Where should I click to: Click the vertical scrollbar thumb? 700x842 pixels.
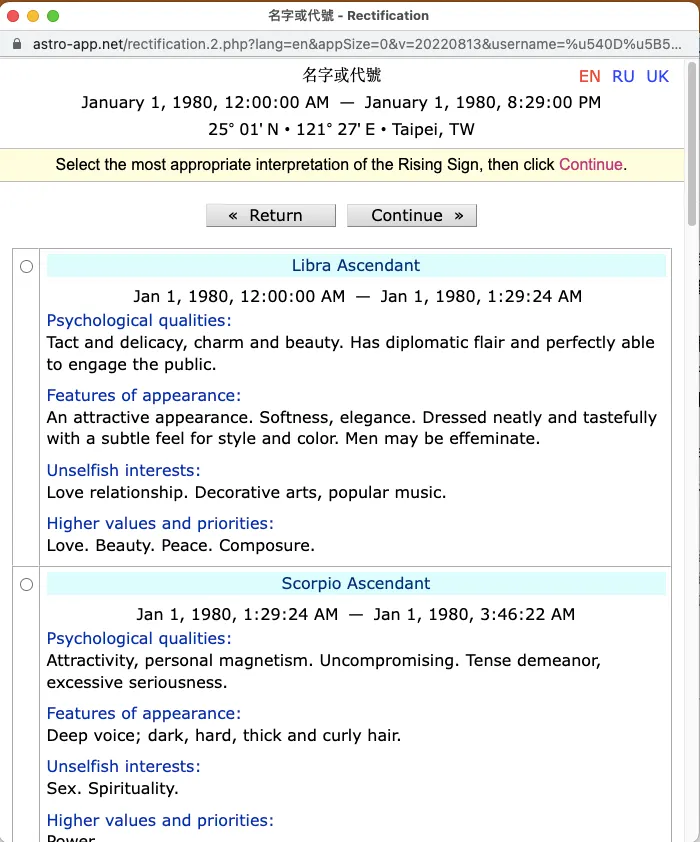[692, 144]
